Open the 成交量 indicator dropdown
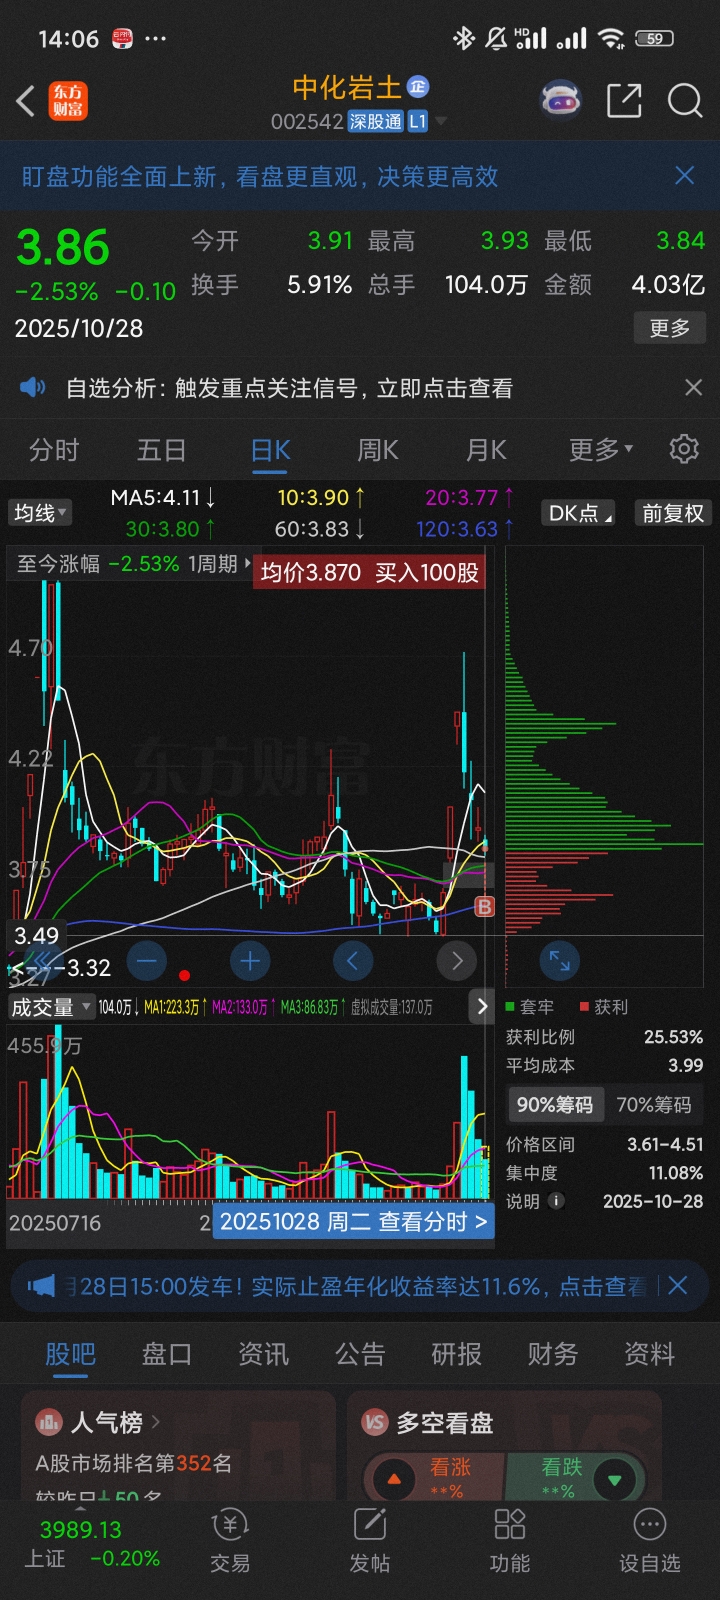720x1600 pixels. [51, 1007]
